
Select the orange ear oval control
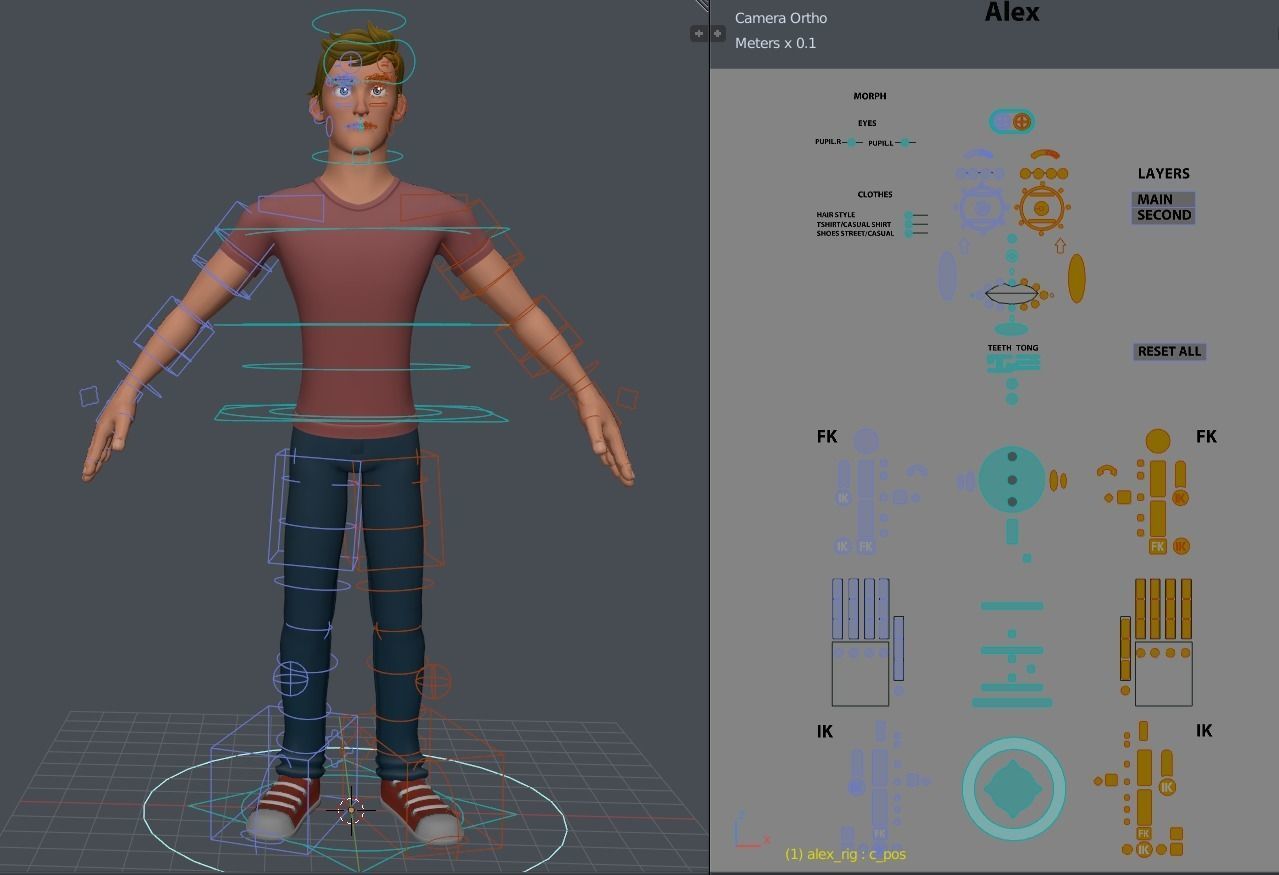click(x=1076, y=278)
